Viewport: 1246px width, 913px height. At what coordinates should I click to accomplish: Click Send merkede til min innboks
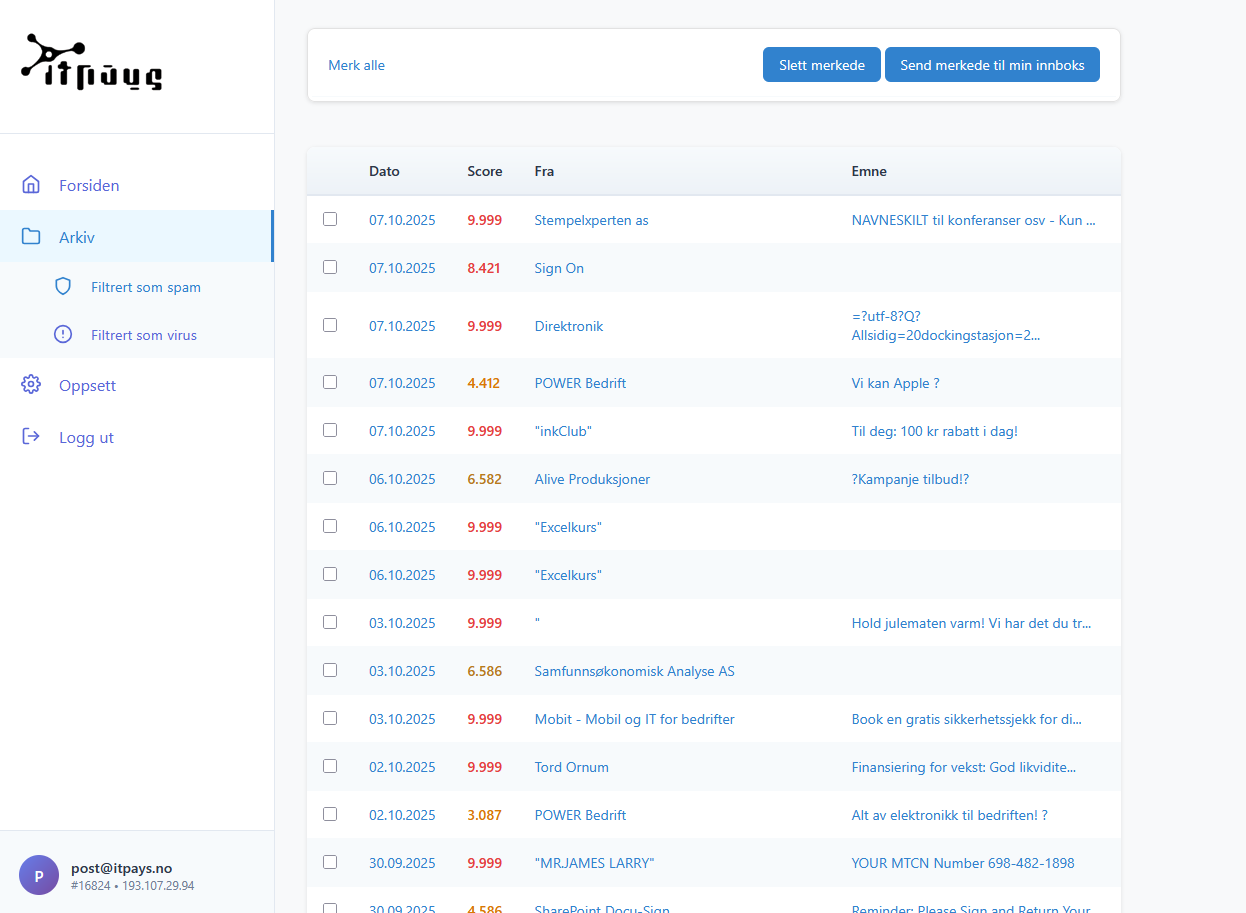pyautogui.click(x=991, y=65)
